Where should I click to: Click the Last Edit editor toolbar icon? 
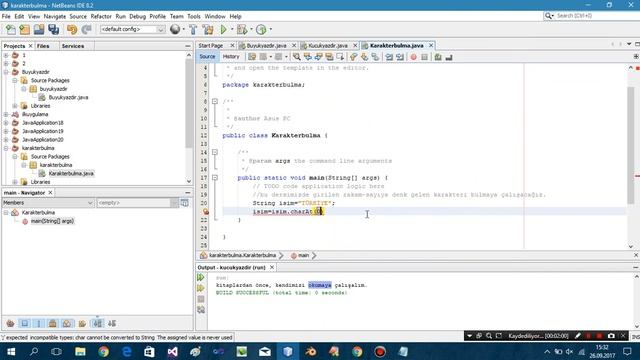coord(252,57)
